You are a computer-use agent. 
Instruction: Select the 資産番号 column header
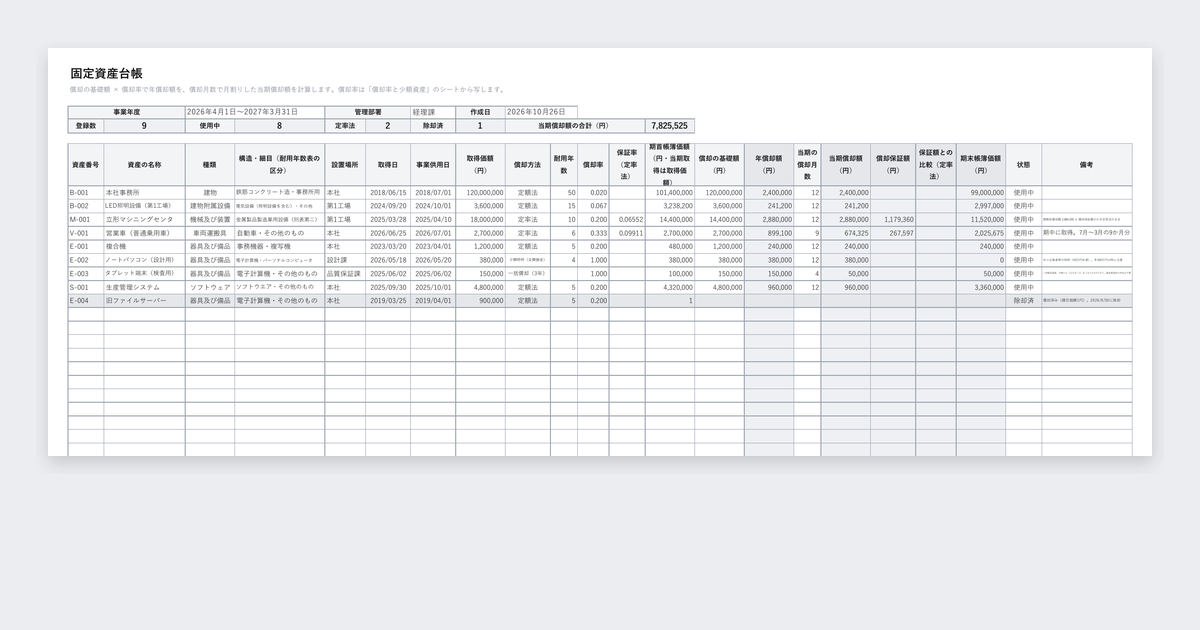pyautogui.click(x=86, y=164)
